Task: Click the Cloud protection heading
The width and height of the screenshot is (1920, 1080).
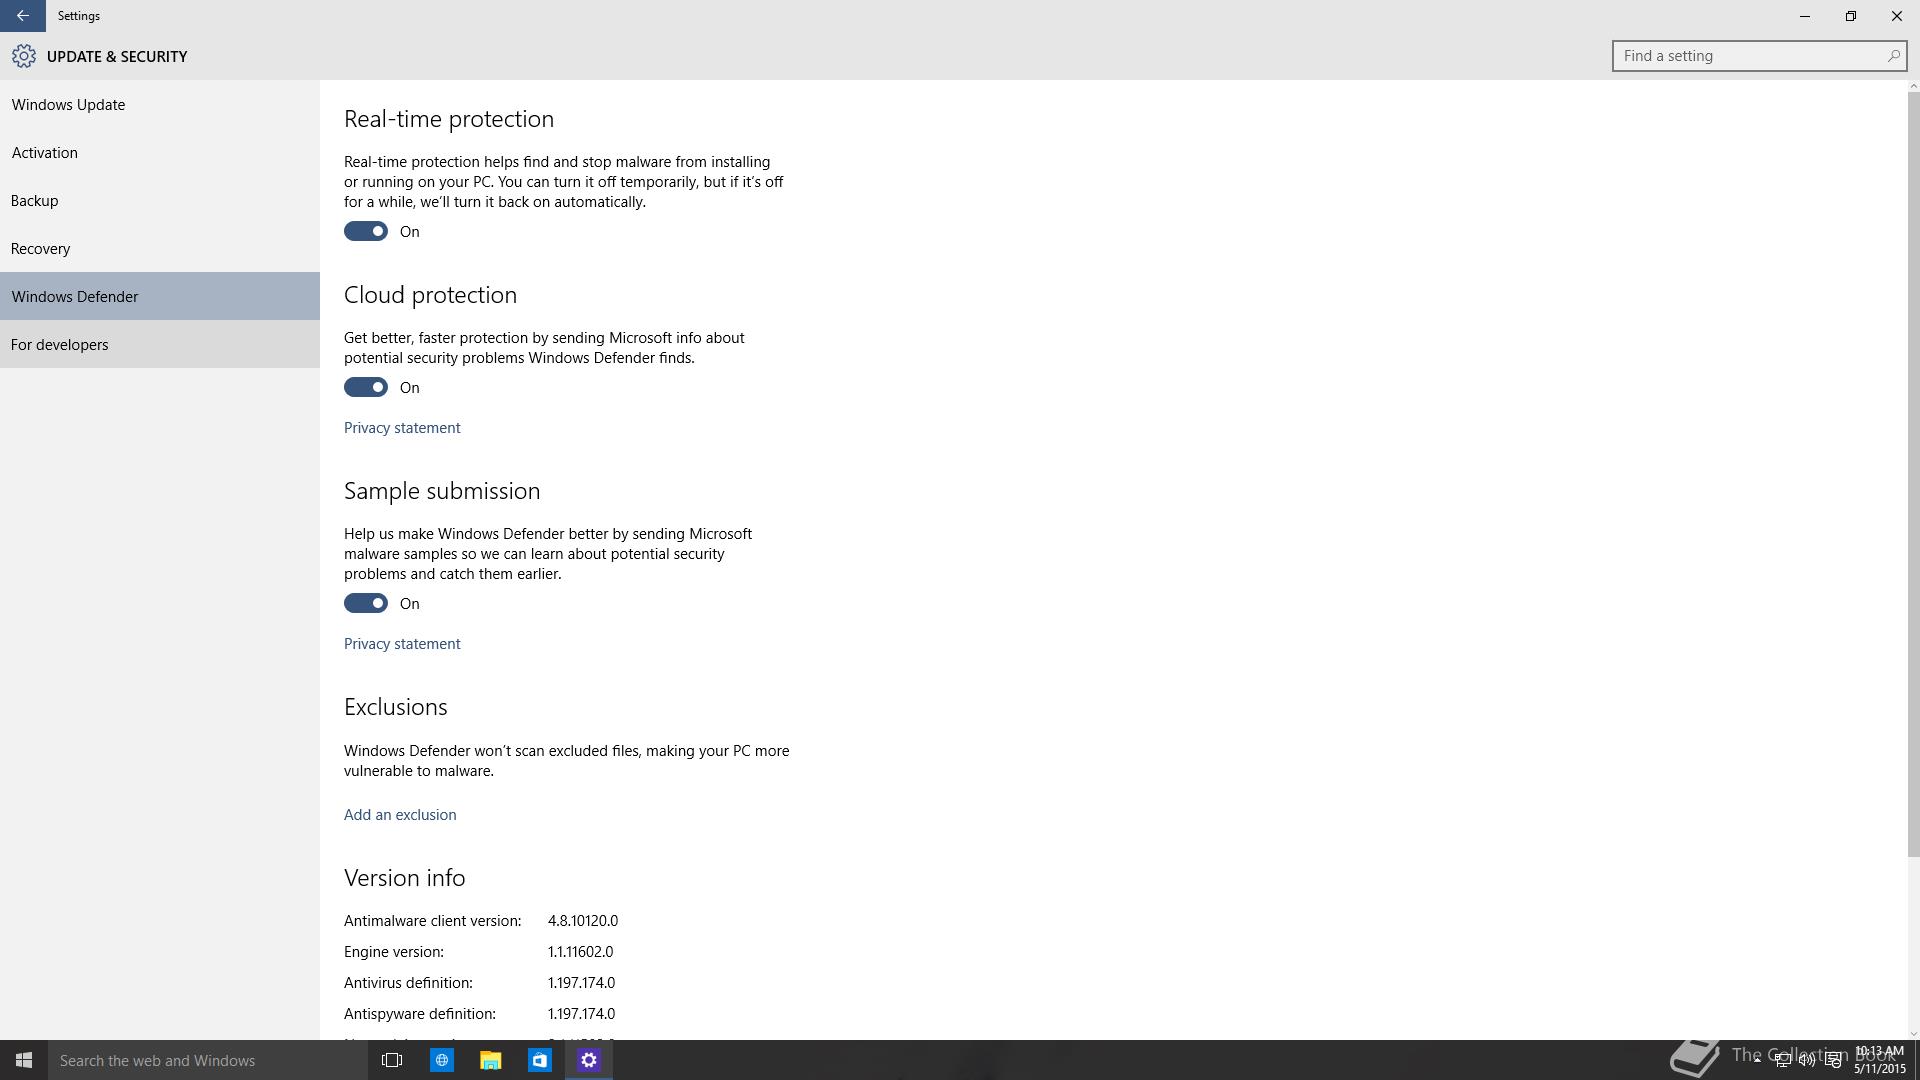Action: (430, 295)
